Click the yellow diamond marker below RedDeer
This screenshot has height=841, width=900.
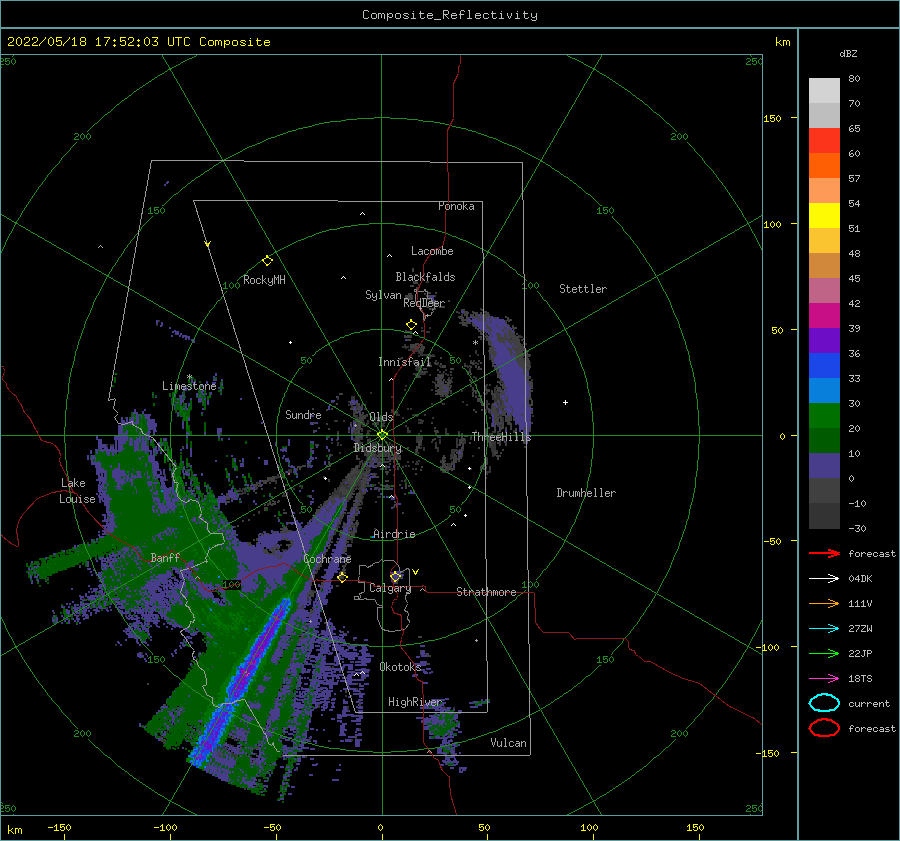pyautogui.click(x=411, y=325)
